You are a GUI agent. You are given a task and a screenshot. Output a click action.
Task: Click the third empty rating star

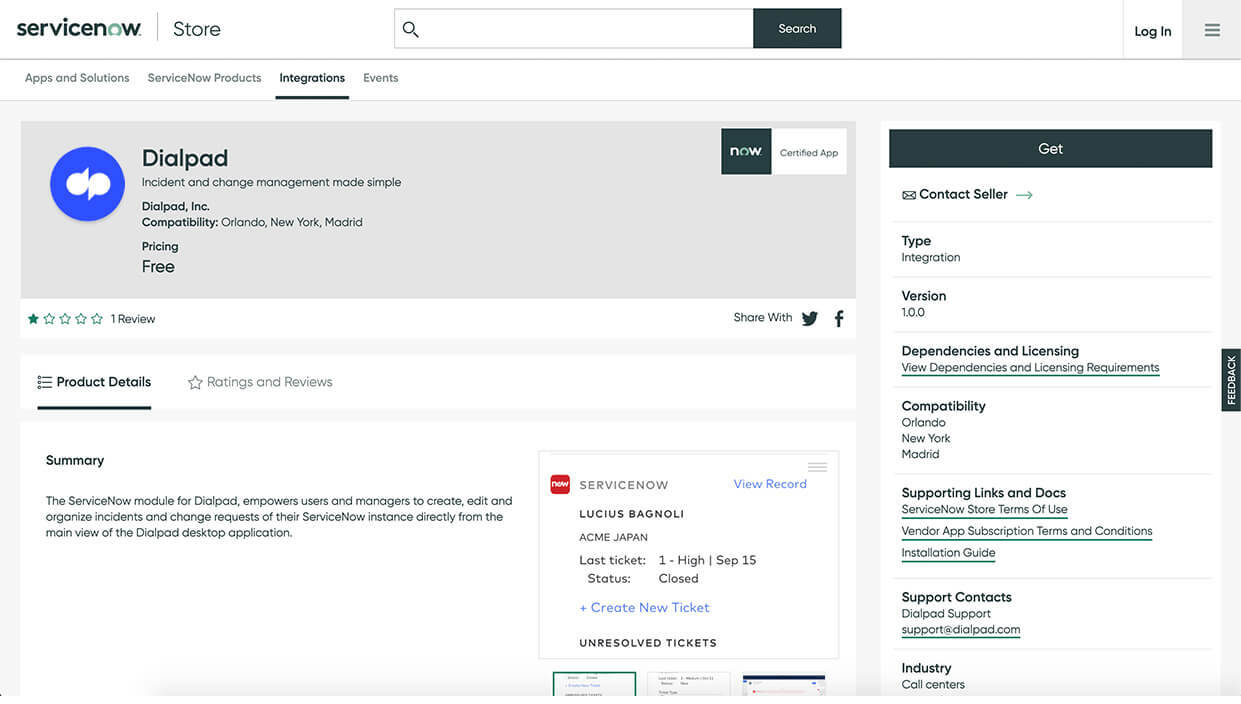click(x=65, y=319)
